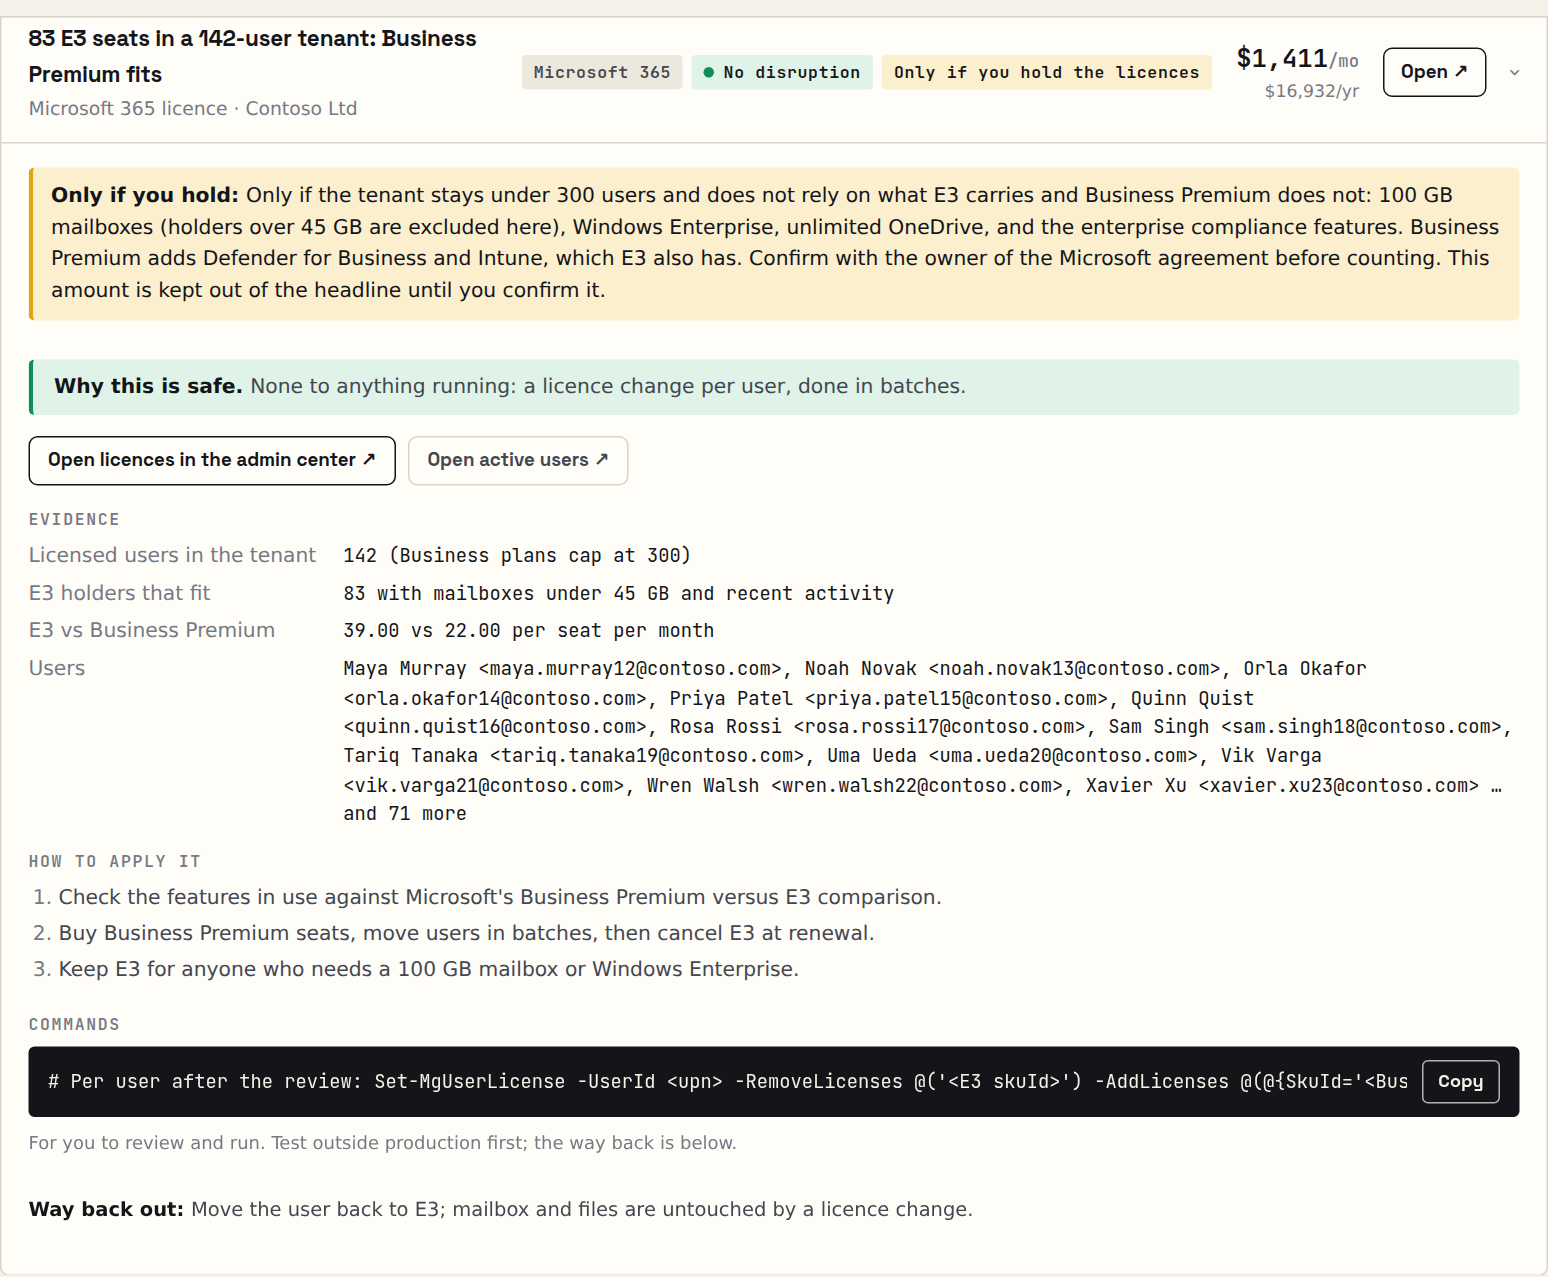Click the 'E3 vs Business Premium' label
The width and height of the screenshot is (1548, 1277).
click(152, 630)
